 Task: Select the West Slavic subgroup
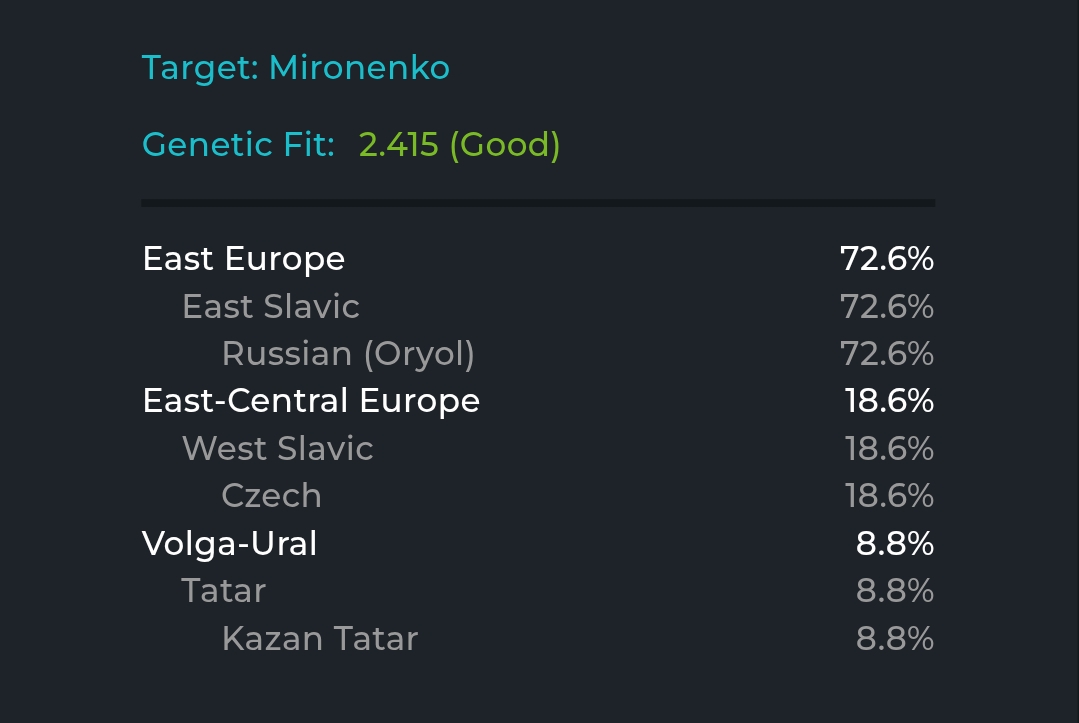click(277, 449)
